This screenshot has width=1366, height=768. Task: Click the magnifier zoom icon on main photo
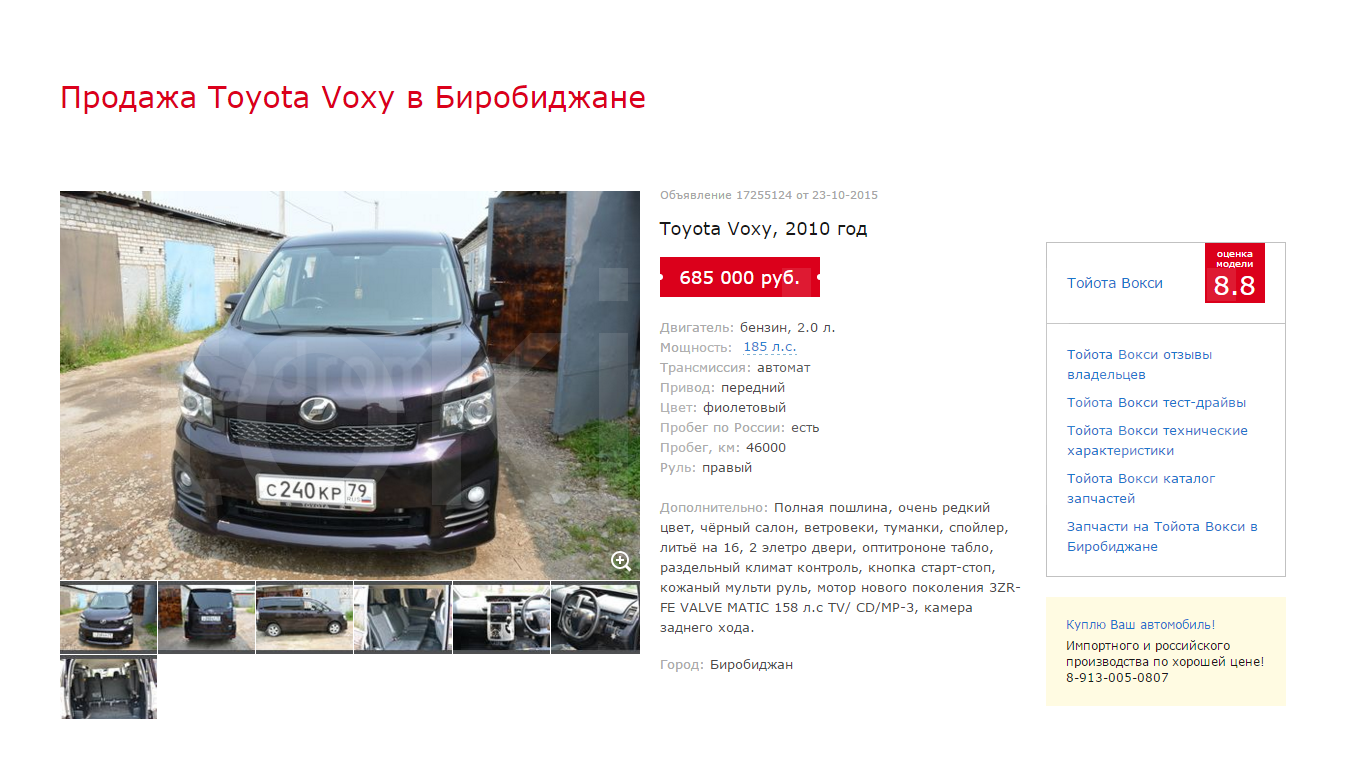click(621, 562)
